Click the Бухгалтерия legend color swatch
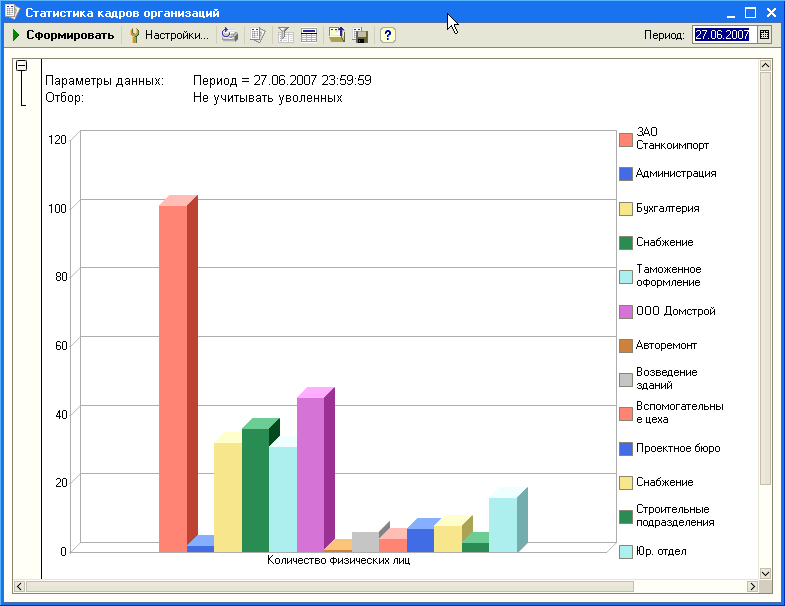Image resolution: width=785 pixels, height=606 pixels. pos(626,209)
